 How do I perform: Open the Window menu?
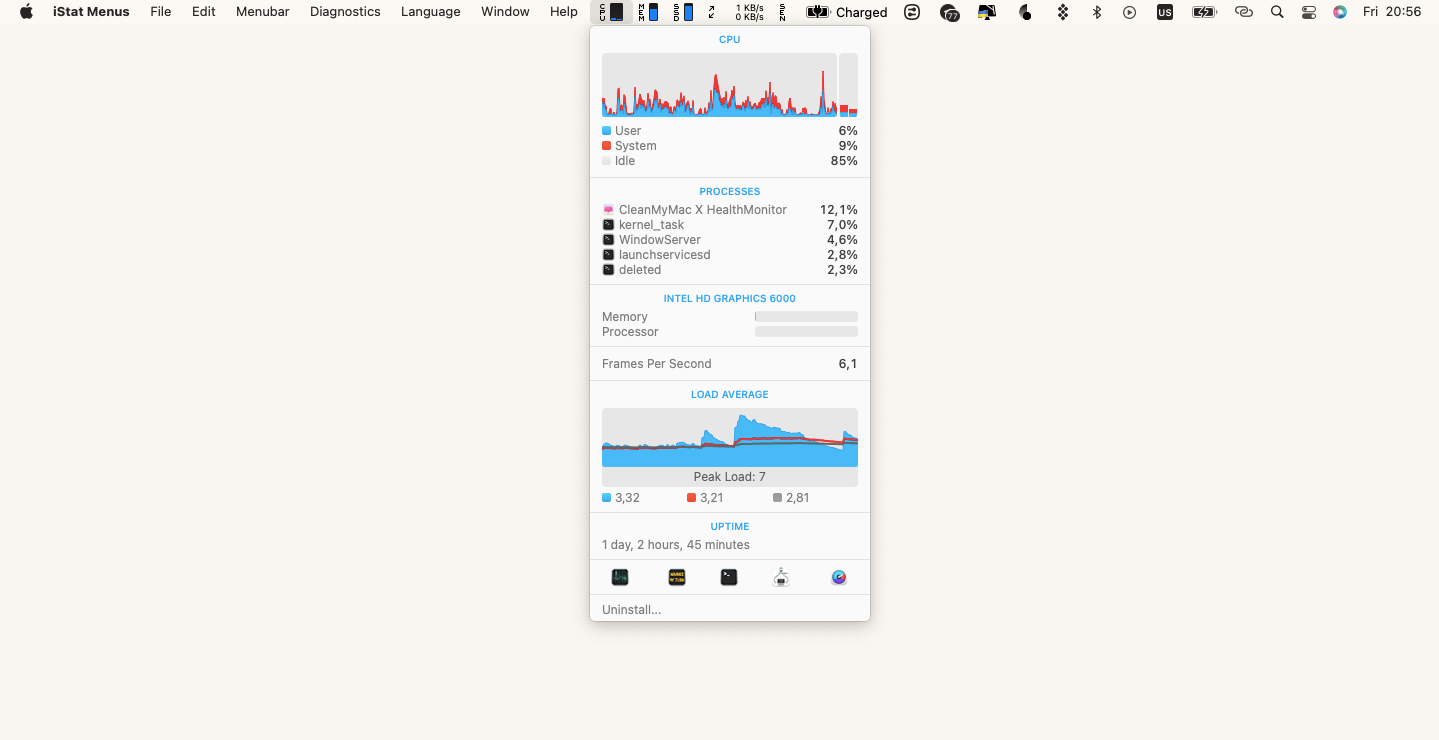click(505, 12)
